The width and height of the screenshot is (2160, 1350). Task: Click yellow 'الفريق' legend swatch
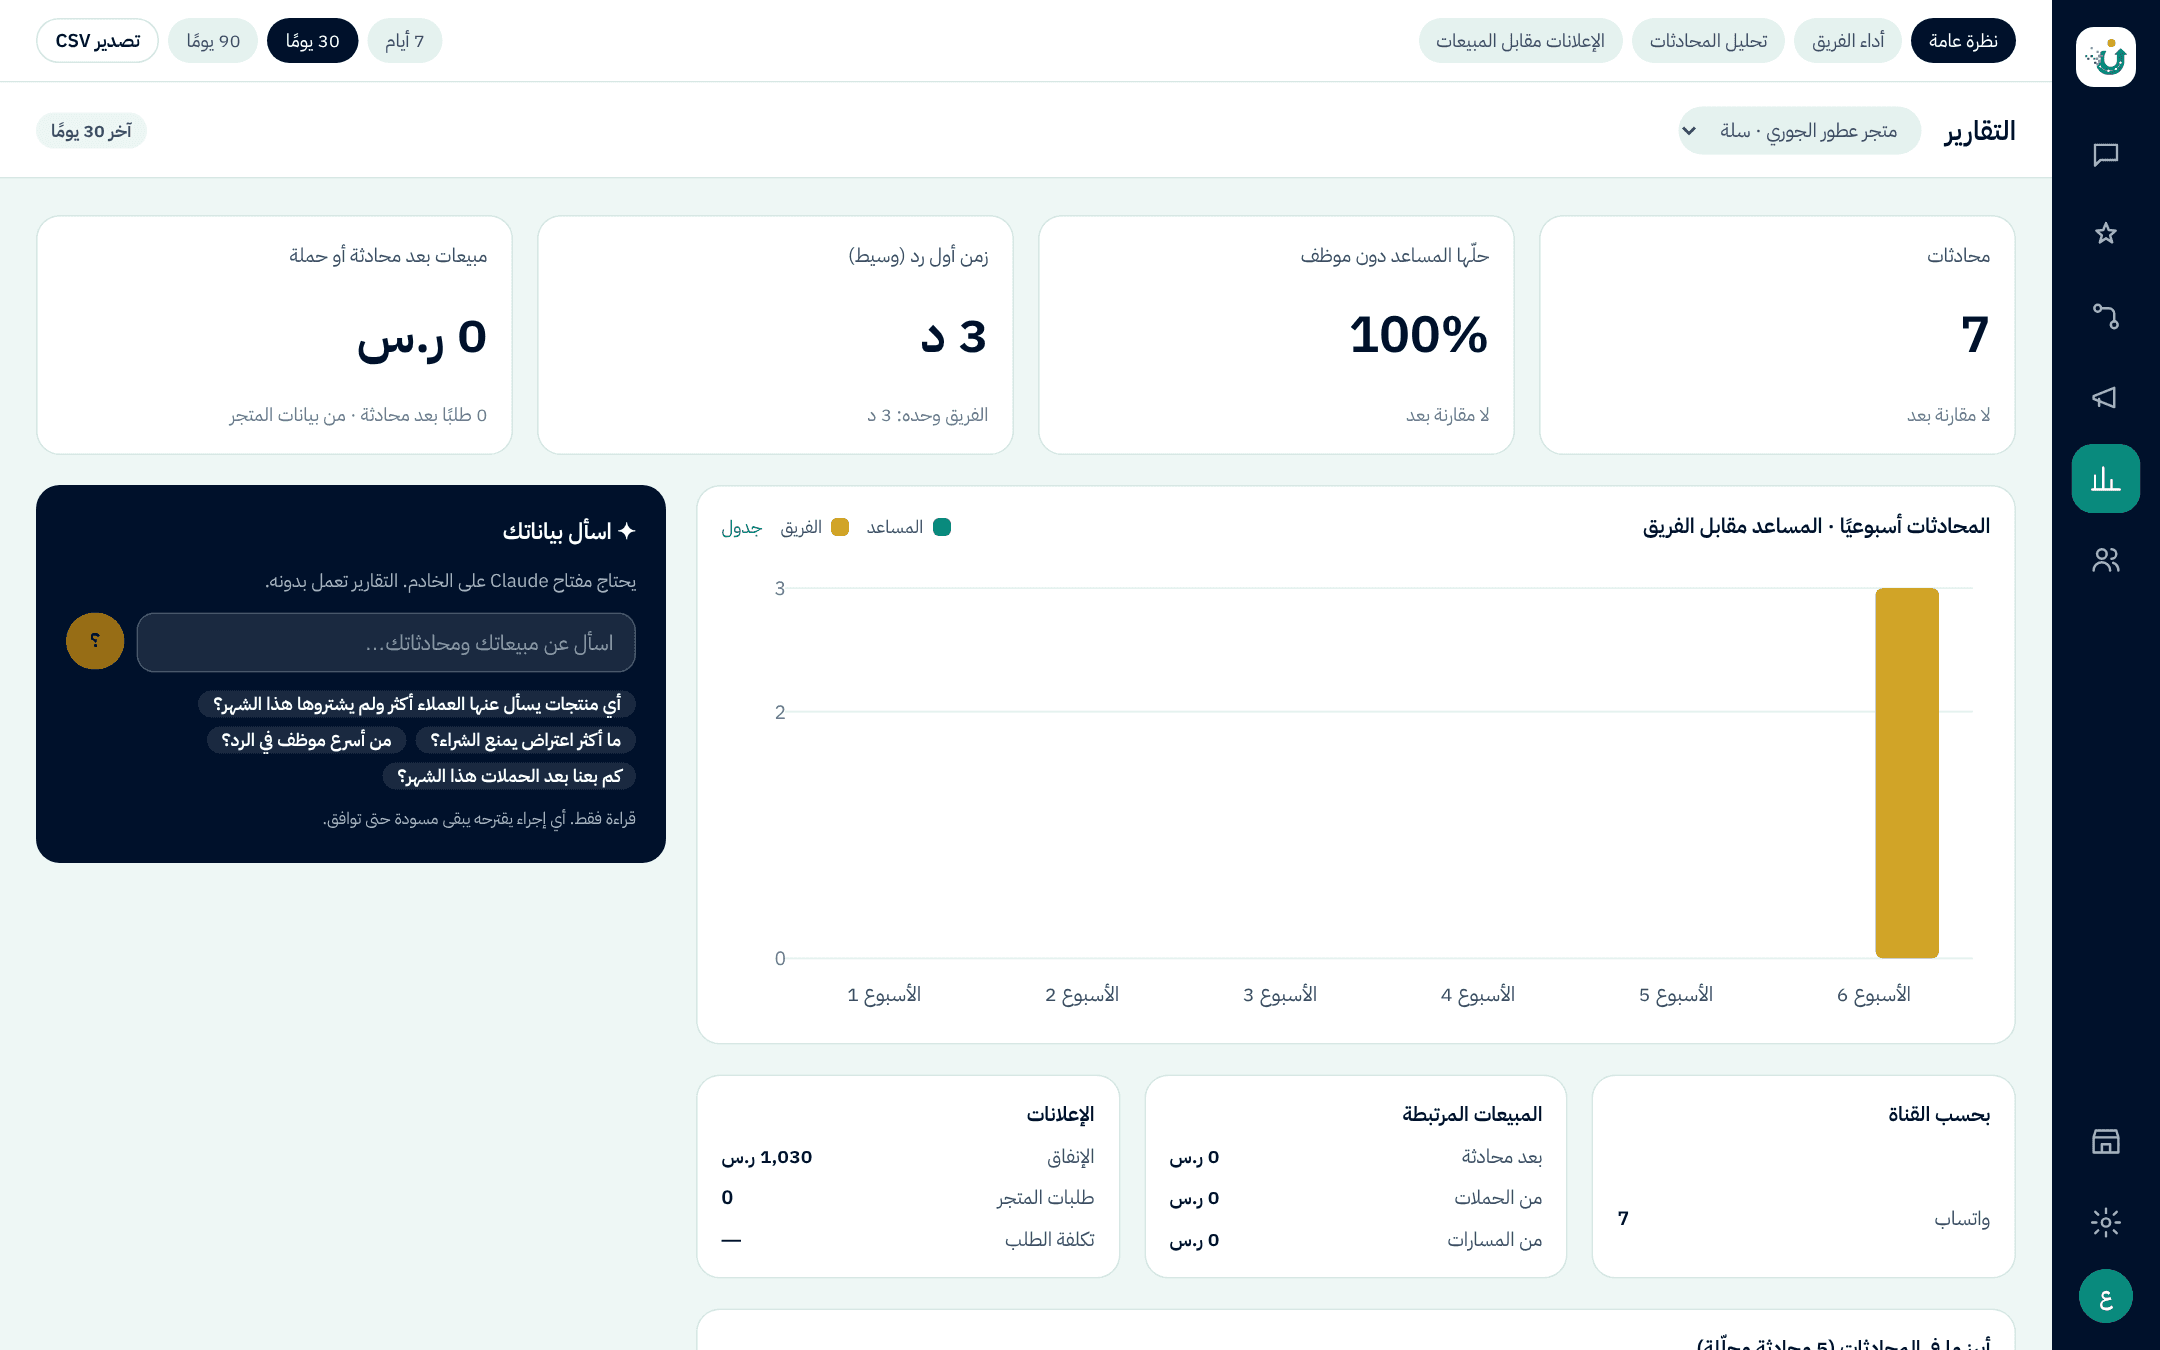tap(840, 527)
